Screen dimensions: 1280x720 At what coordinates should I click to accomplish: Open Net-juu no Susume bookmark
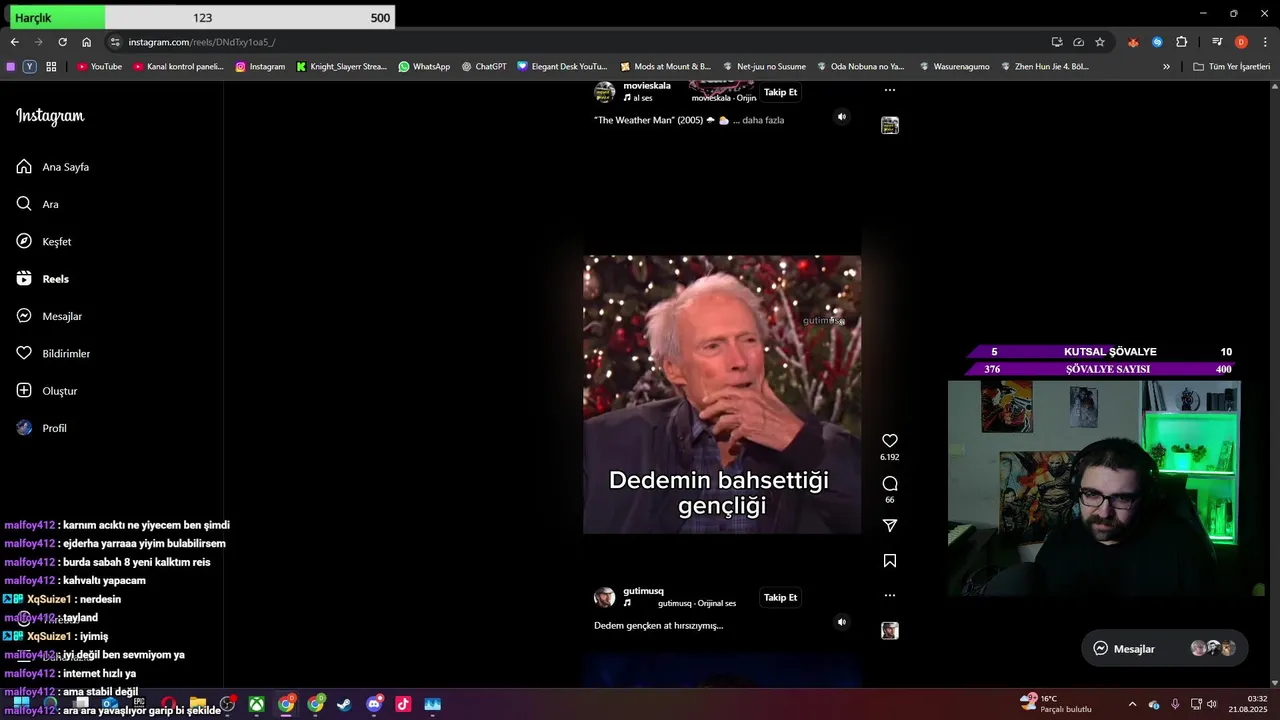pyautogui.click(x=764, y=67)
